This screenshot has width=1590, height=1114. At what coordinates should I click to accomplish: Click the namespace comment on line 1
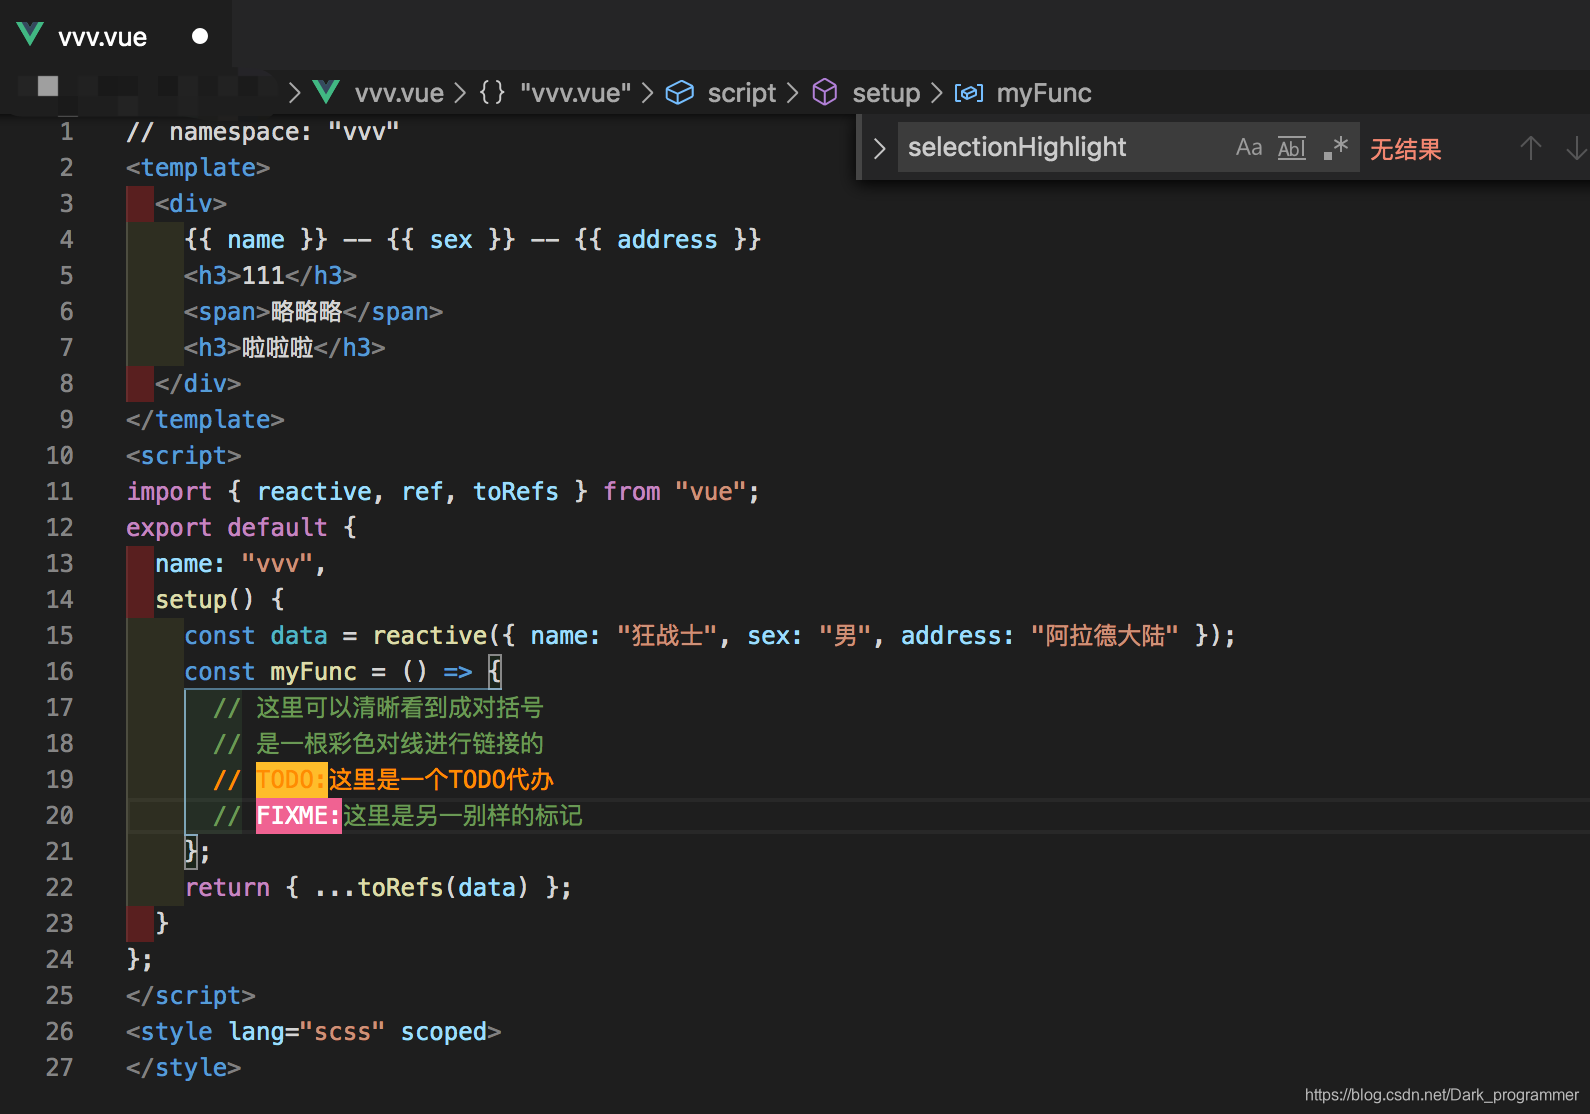point(263,131)
